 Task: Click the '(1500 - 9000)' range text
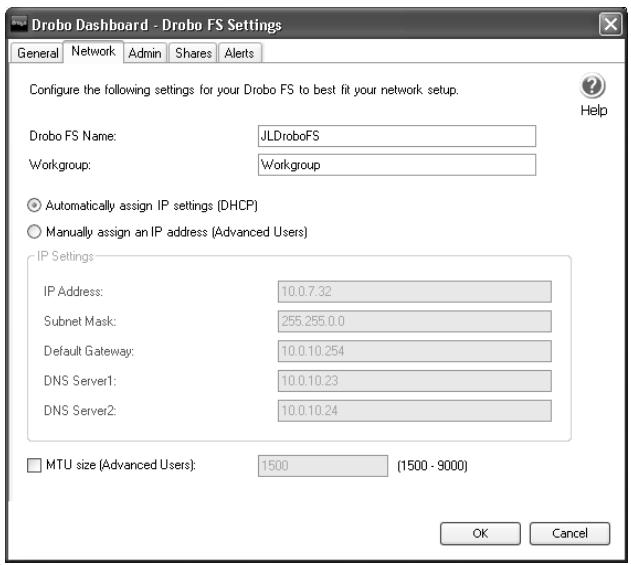[x=432, y=466]
